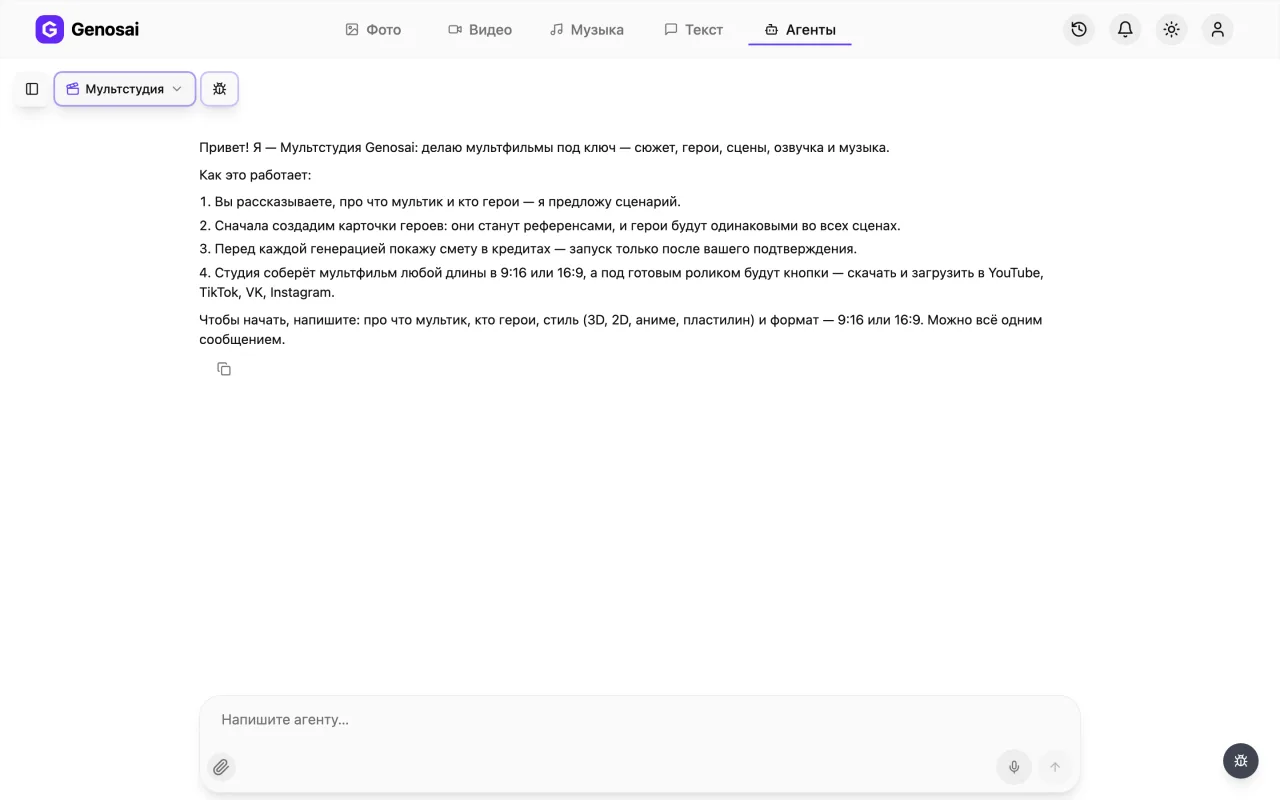
Task: Open the history clock icon
Action: pyautogui.click(x=1079, y=29)
